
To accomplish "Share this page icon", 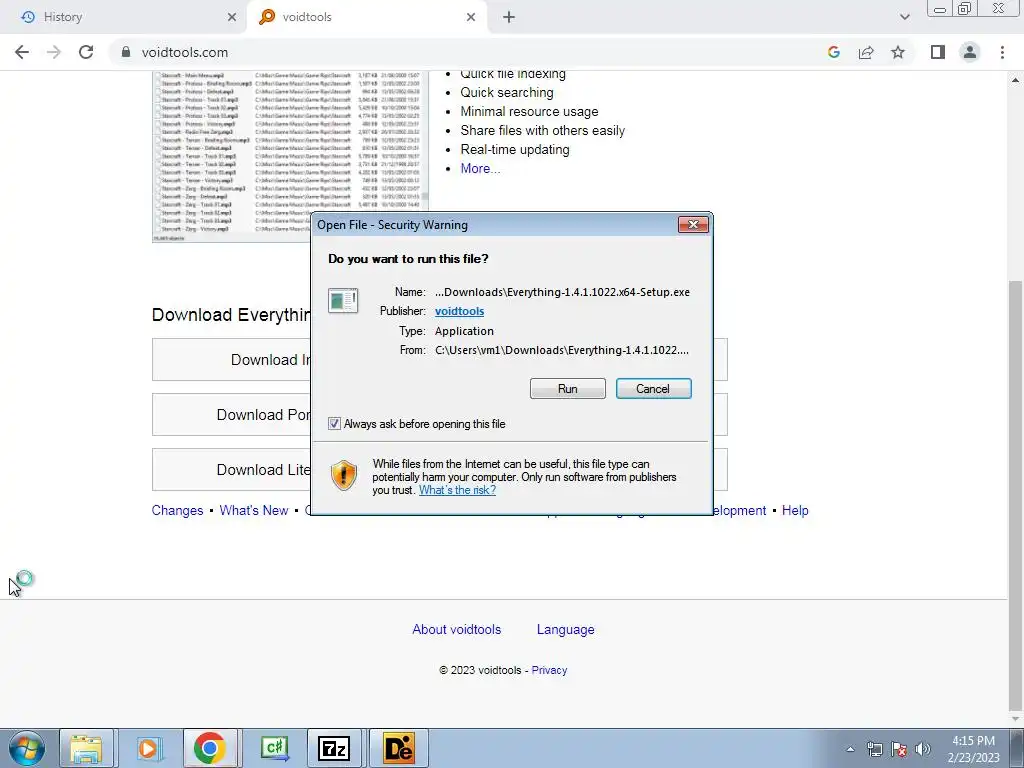I will click(866, 52).
